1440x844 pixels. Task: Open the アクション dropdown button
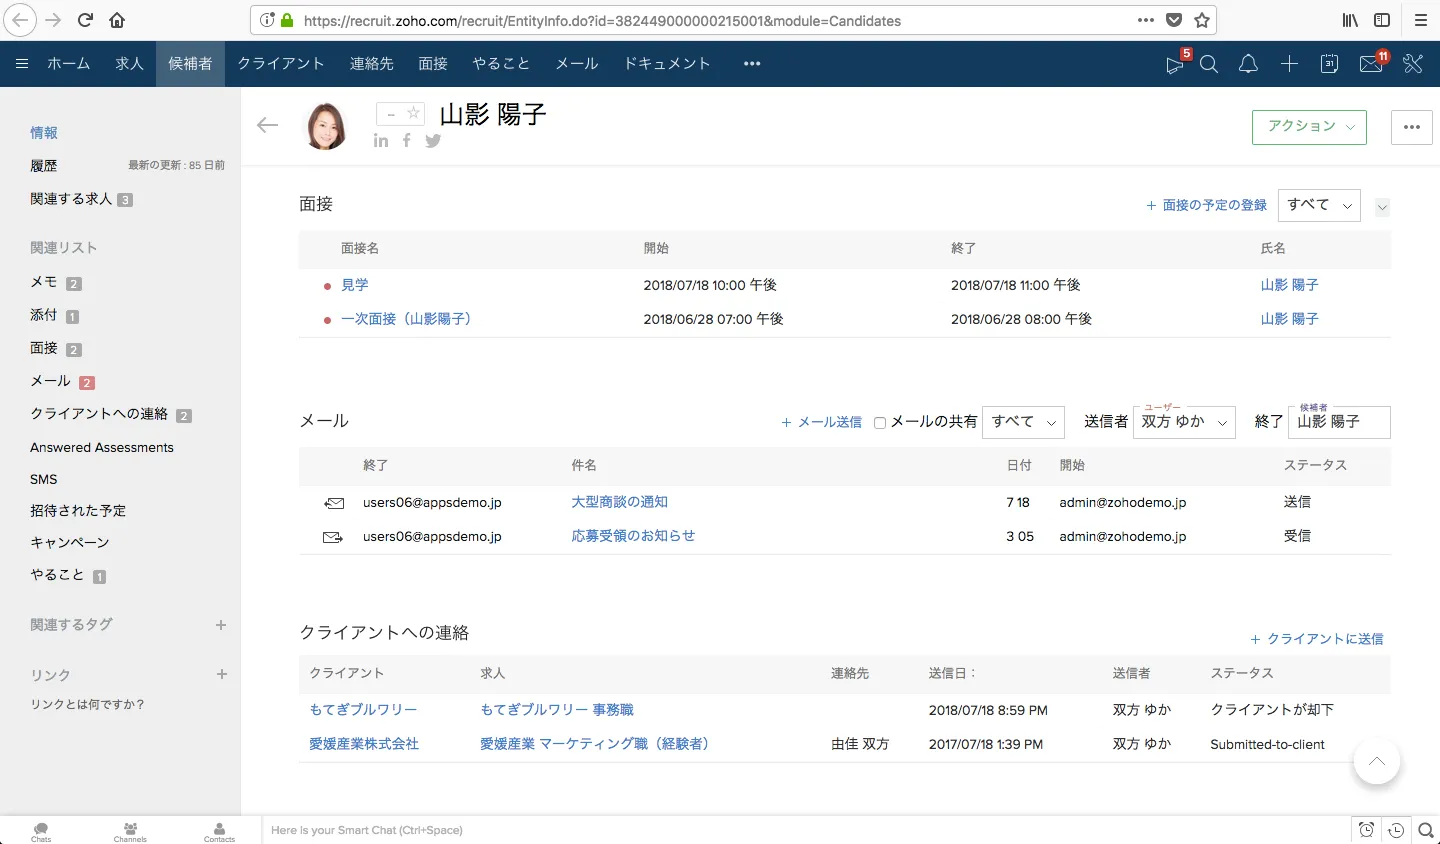click(1309, 127)
